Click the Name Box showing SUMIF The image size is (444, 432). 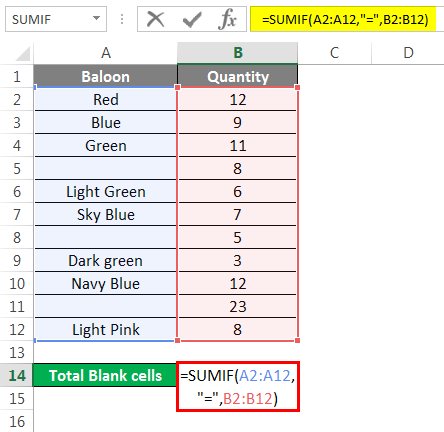tap(56, 19)
